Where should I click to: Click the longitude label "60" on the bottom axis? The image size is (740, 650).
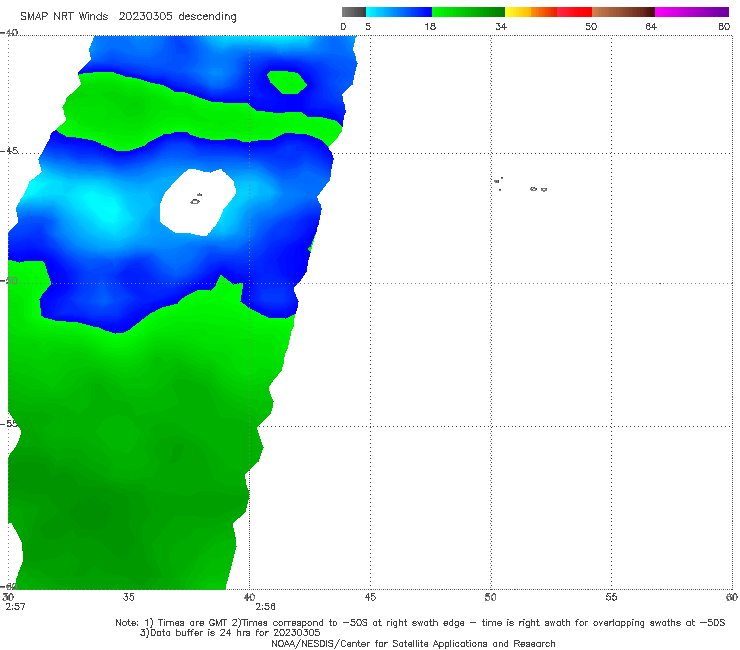tap(732, 597)
